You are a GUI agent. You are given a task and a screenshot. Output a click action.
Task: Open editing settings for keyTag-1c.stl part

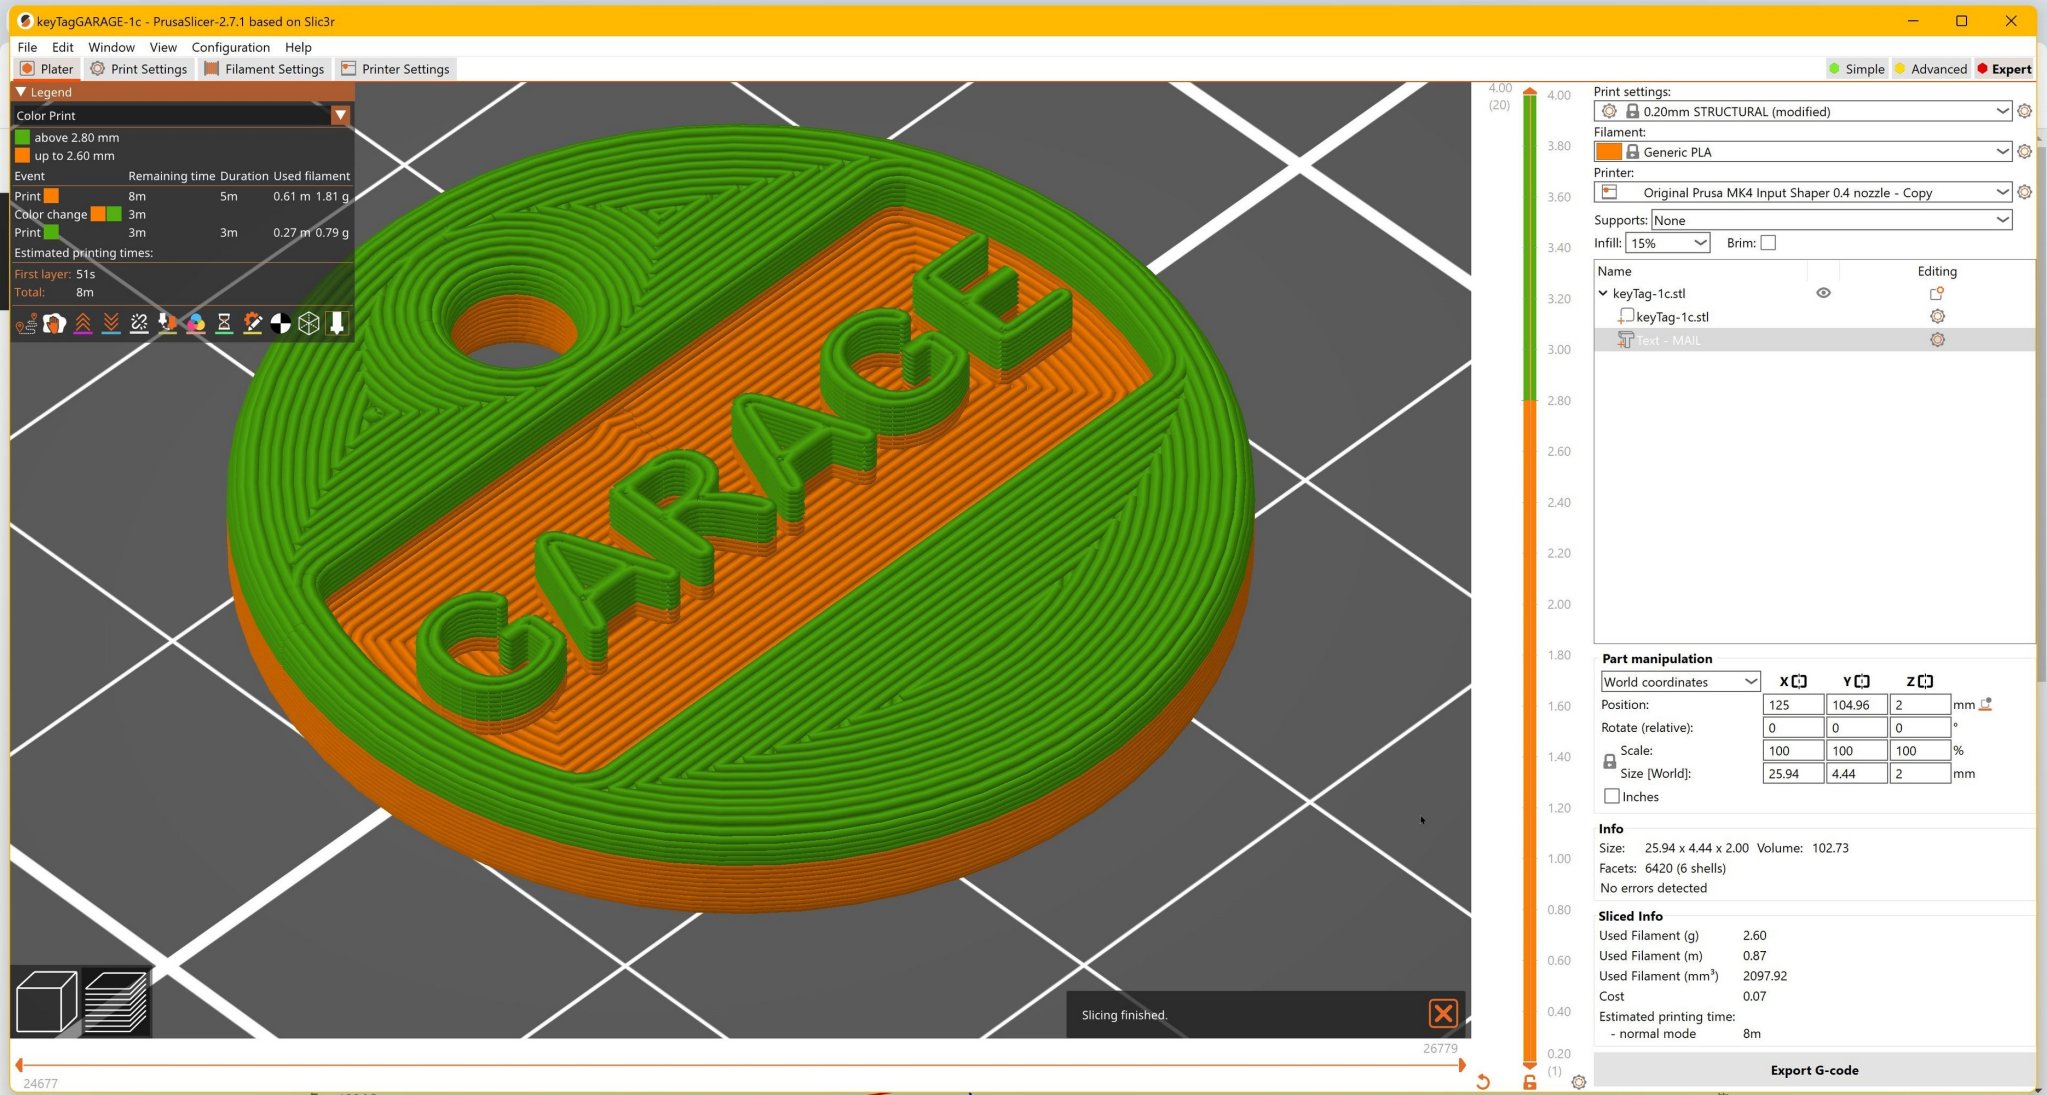(1937, 316)
